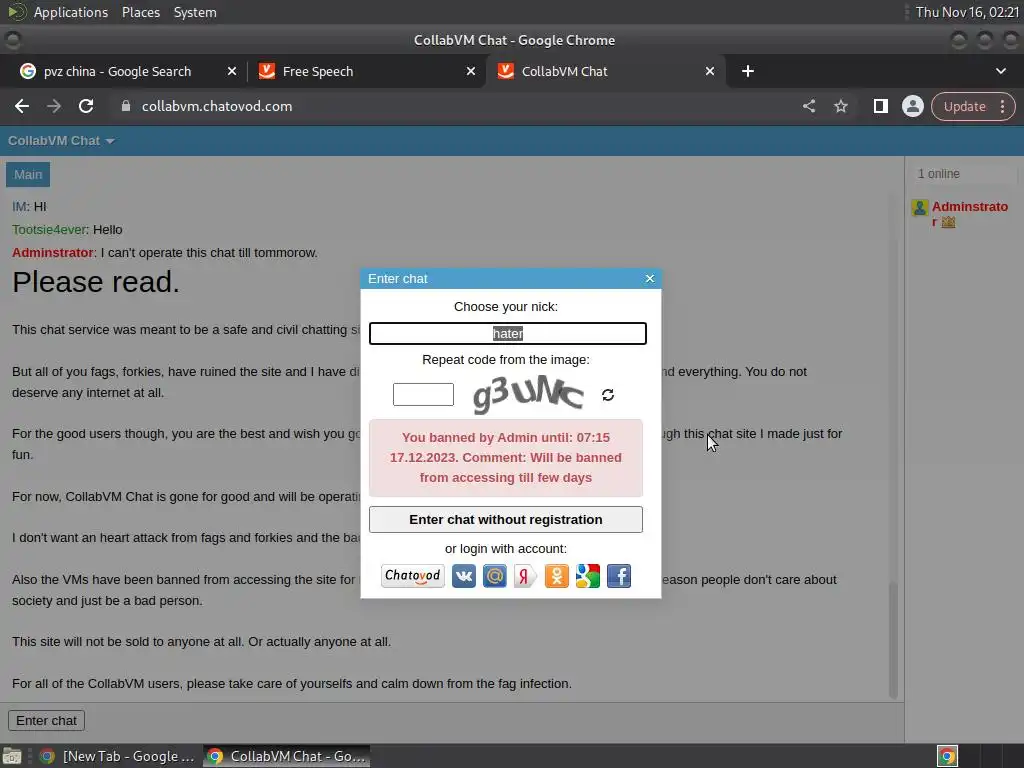Login with the Facebook account icon

618,576
